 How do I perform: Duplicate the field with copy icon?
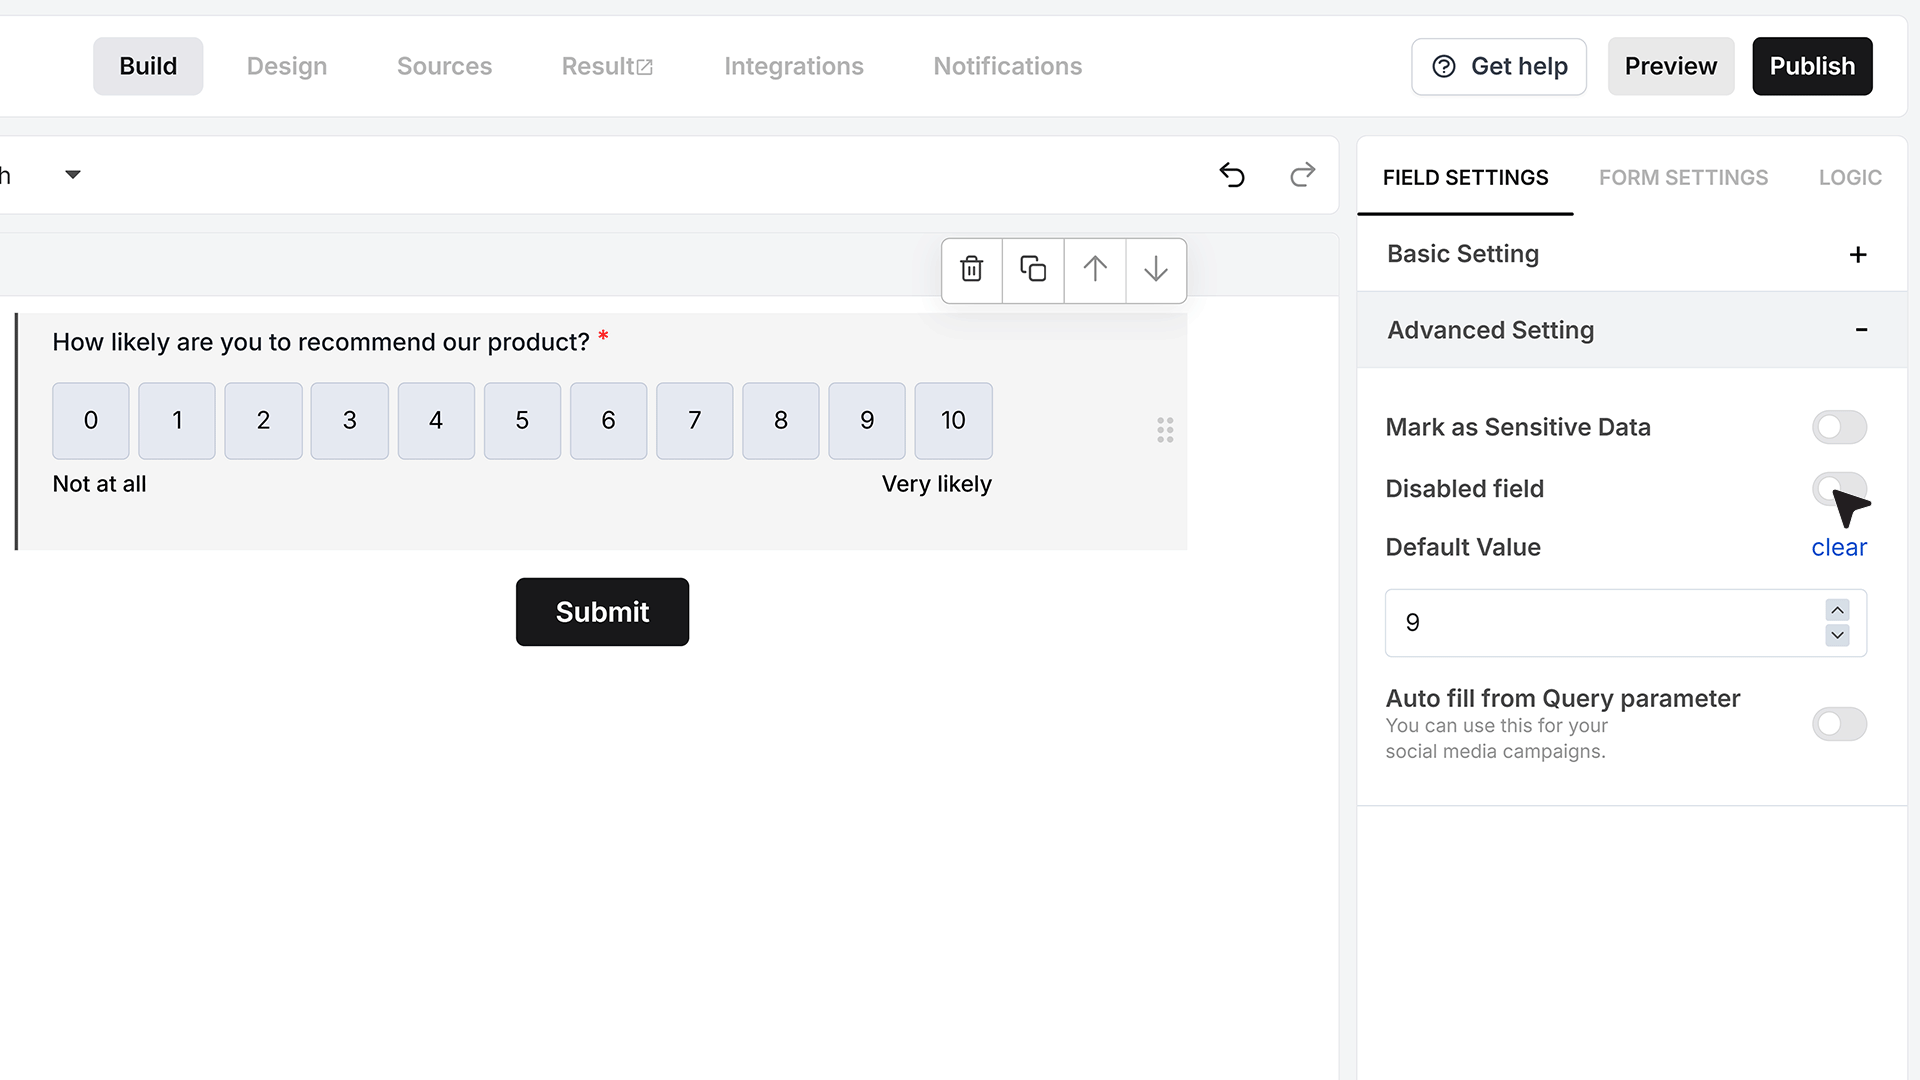click(x=1033, y=269)
